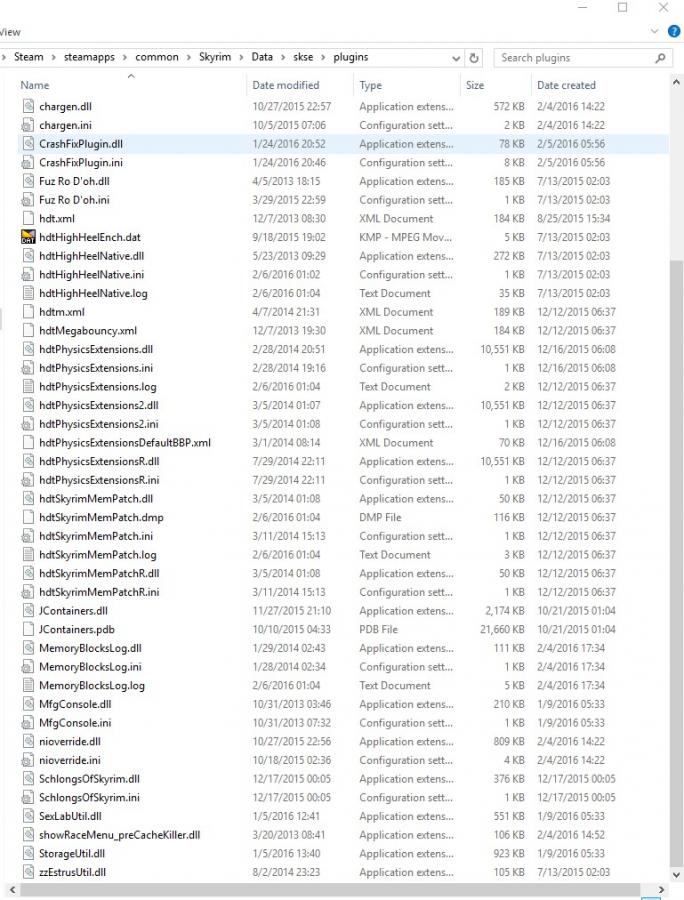Click the hdtPhysicsExtensions.dll file icon

[28, 349]
